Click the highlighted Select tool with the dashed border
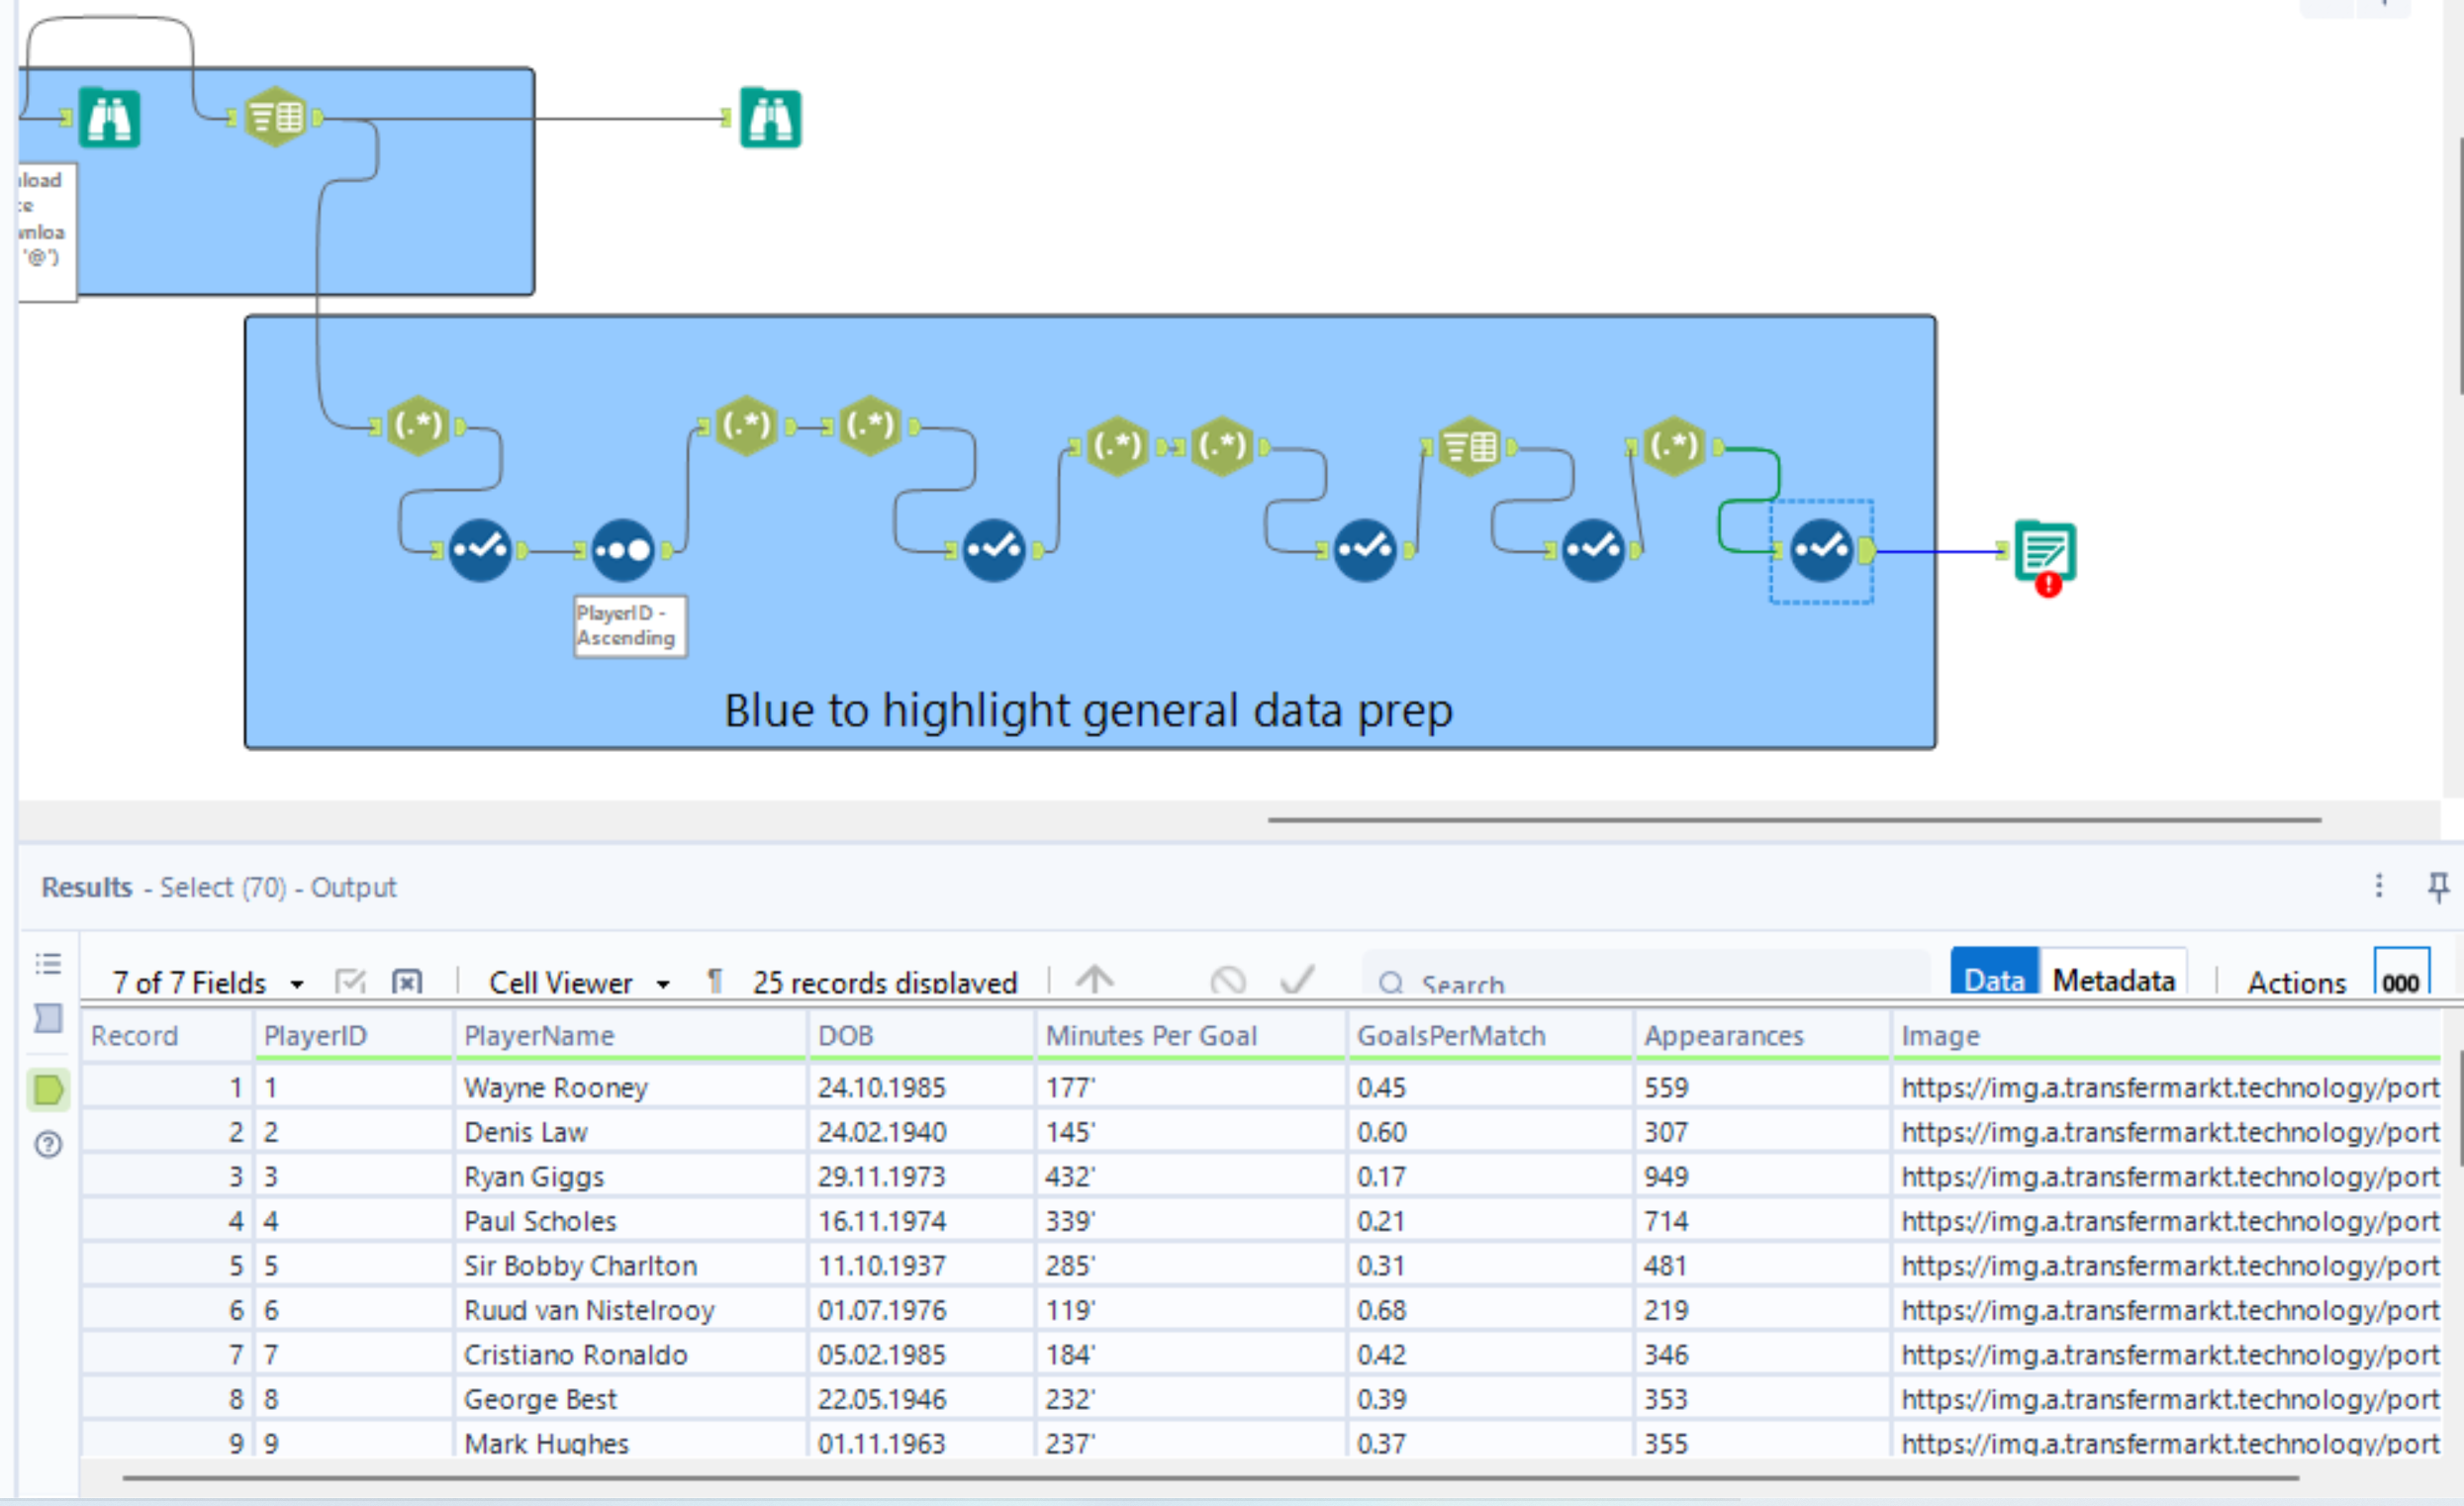Viewport: 2464px width, 1506px height. (1820, 549)
